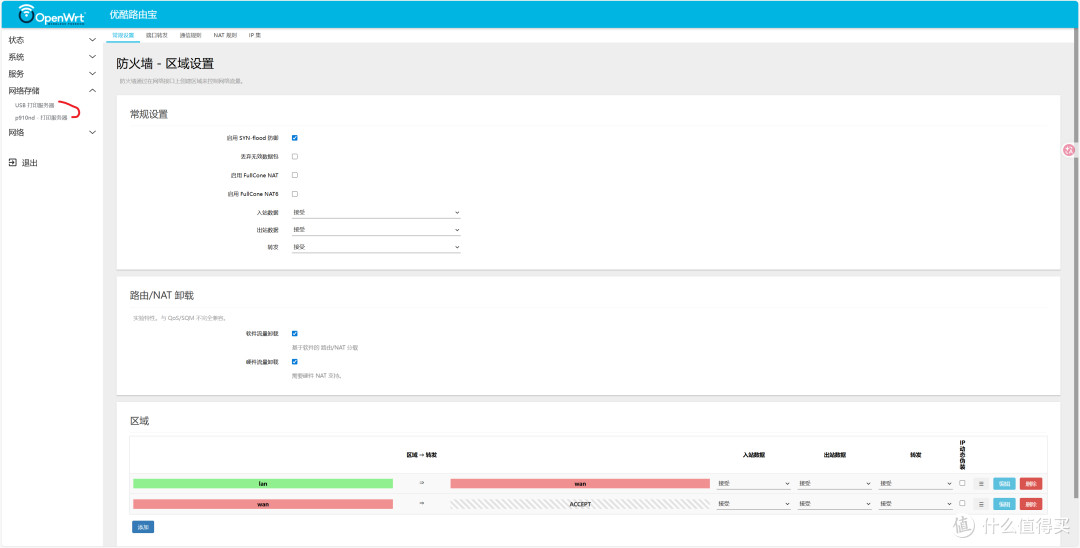
Task: Click the red 删除 button for wan zone
Action: 1030,504
